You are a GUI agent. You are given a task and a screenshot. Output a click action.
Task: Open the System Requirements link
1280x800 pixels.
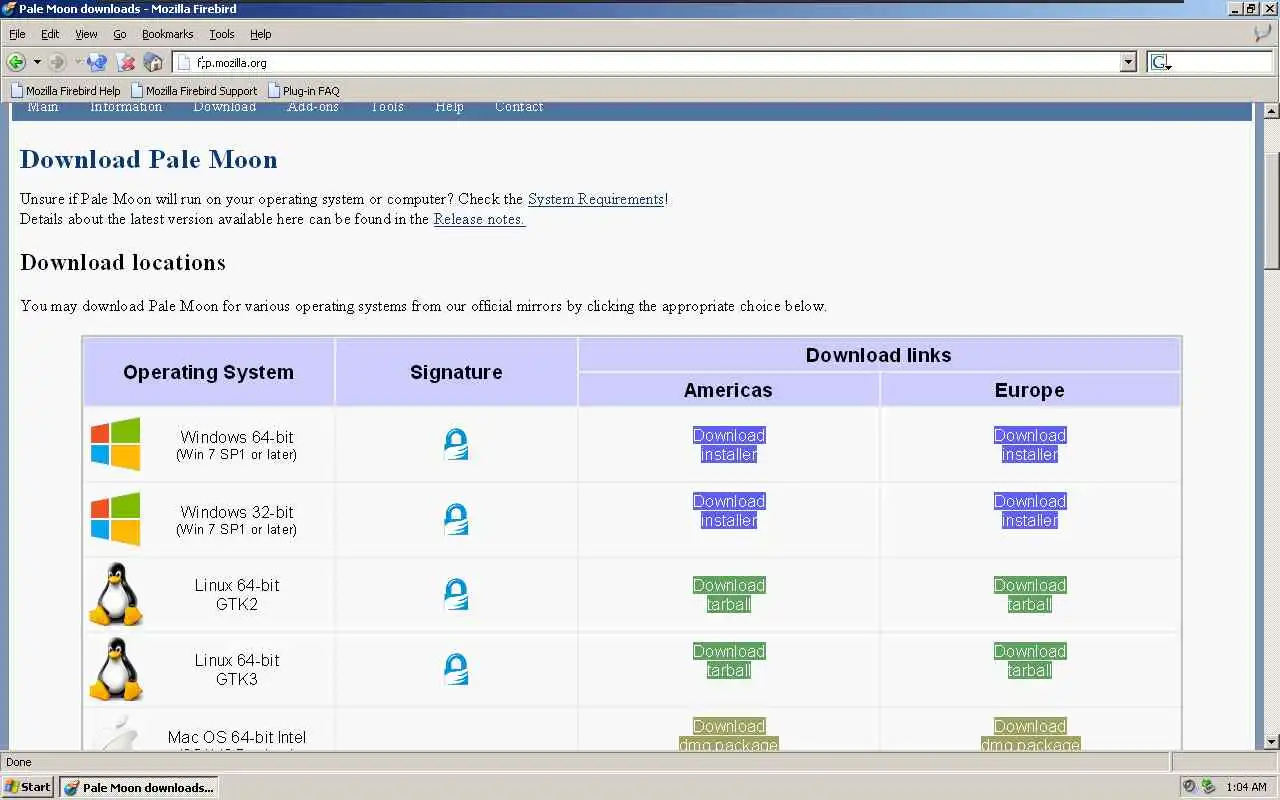[596, 199]
